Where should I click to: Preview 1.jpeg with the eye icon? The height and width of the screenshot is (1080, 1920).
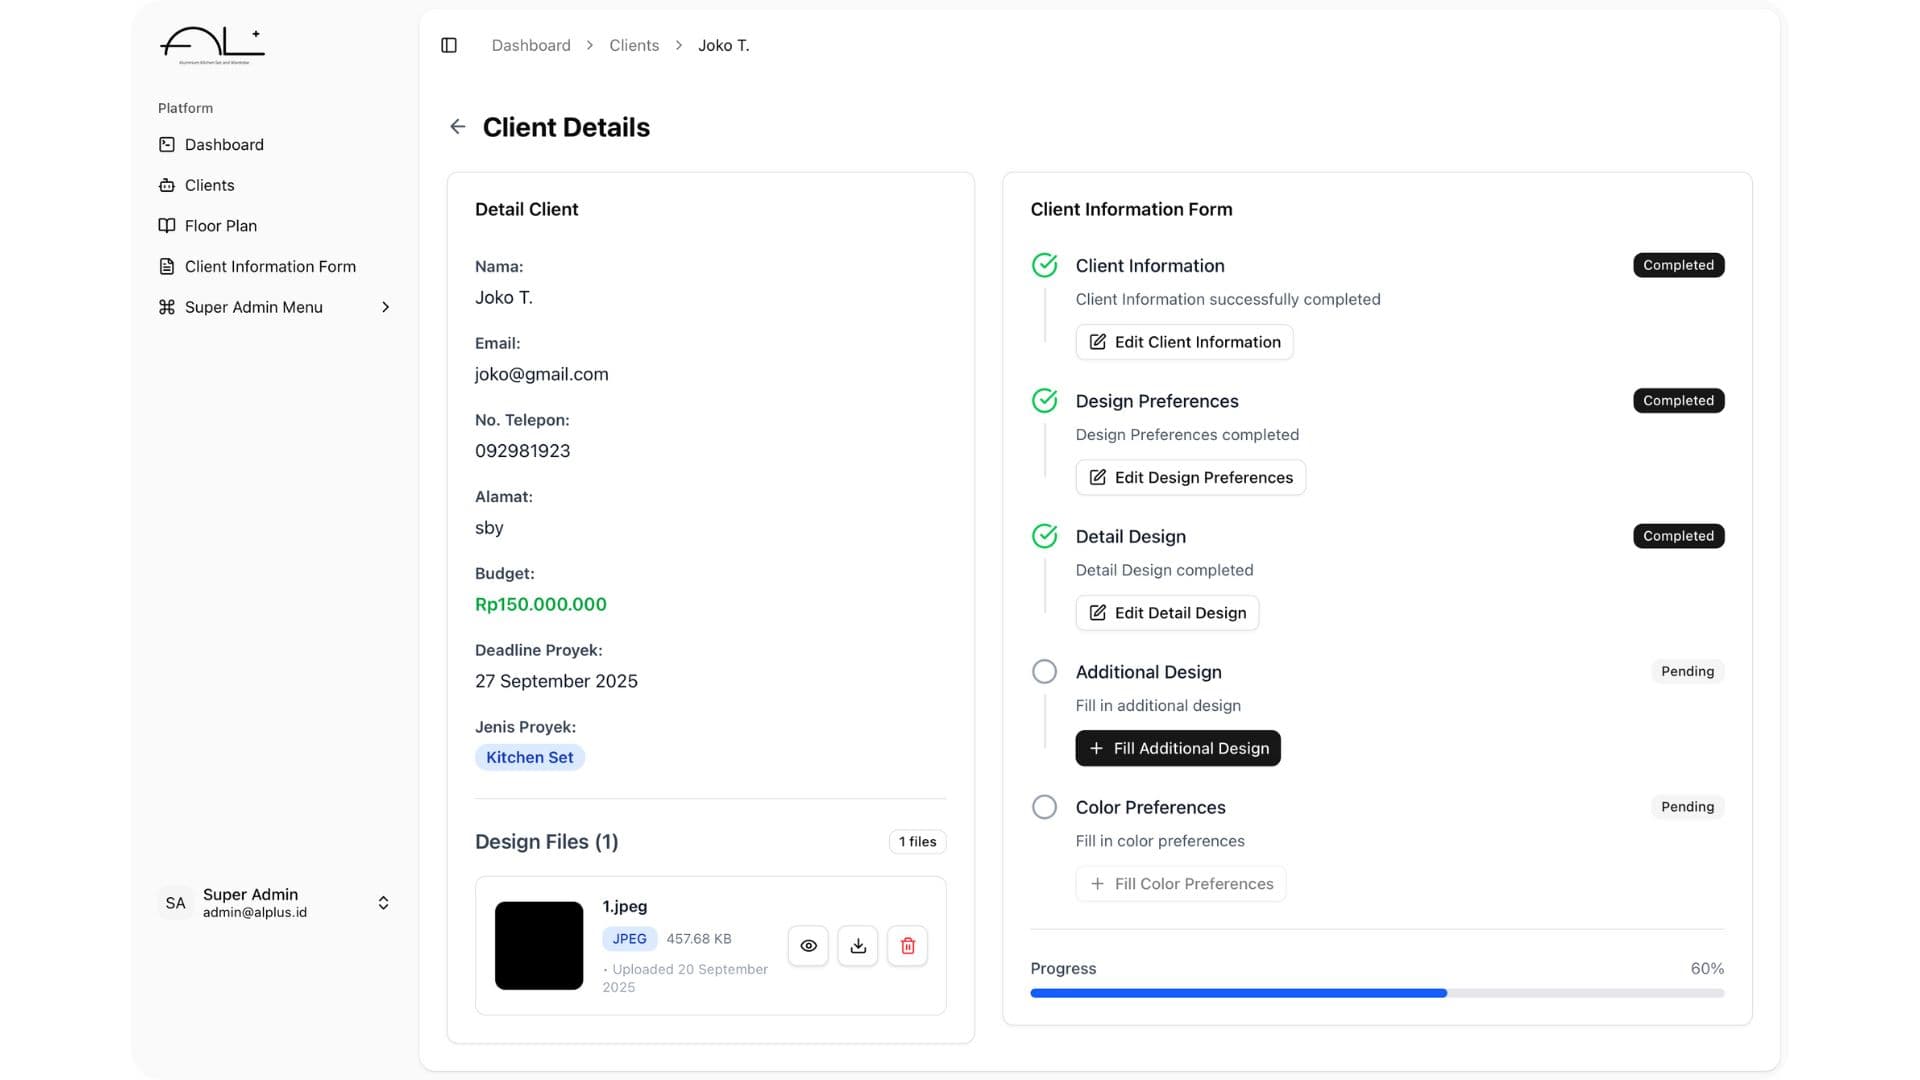(x=808, y=946)
